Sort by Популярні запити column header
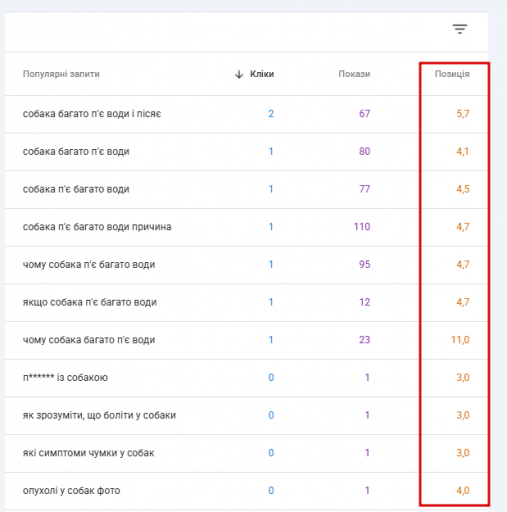Image resolution: width=507 pixels, height=512 pixels. pyautogui.click(x=61, y=74)
